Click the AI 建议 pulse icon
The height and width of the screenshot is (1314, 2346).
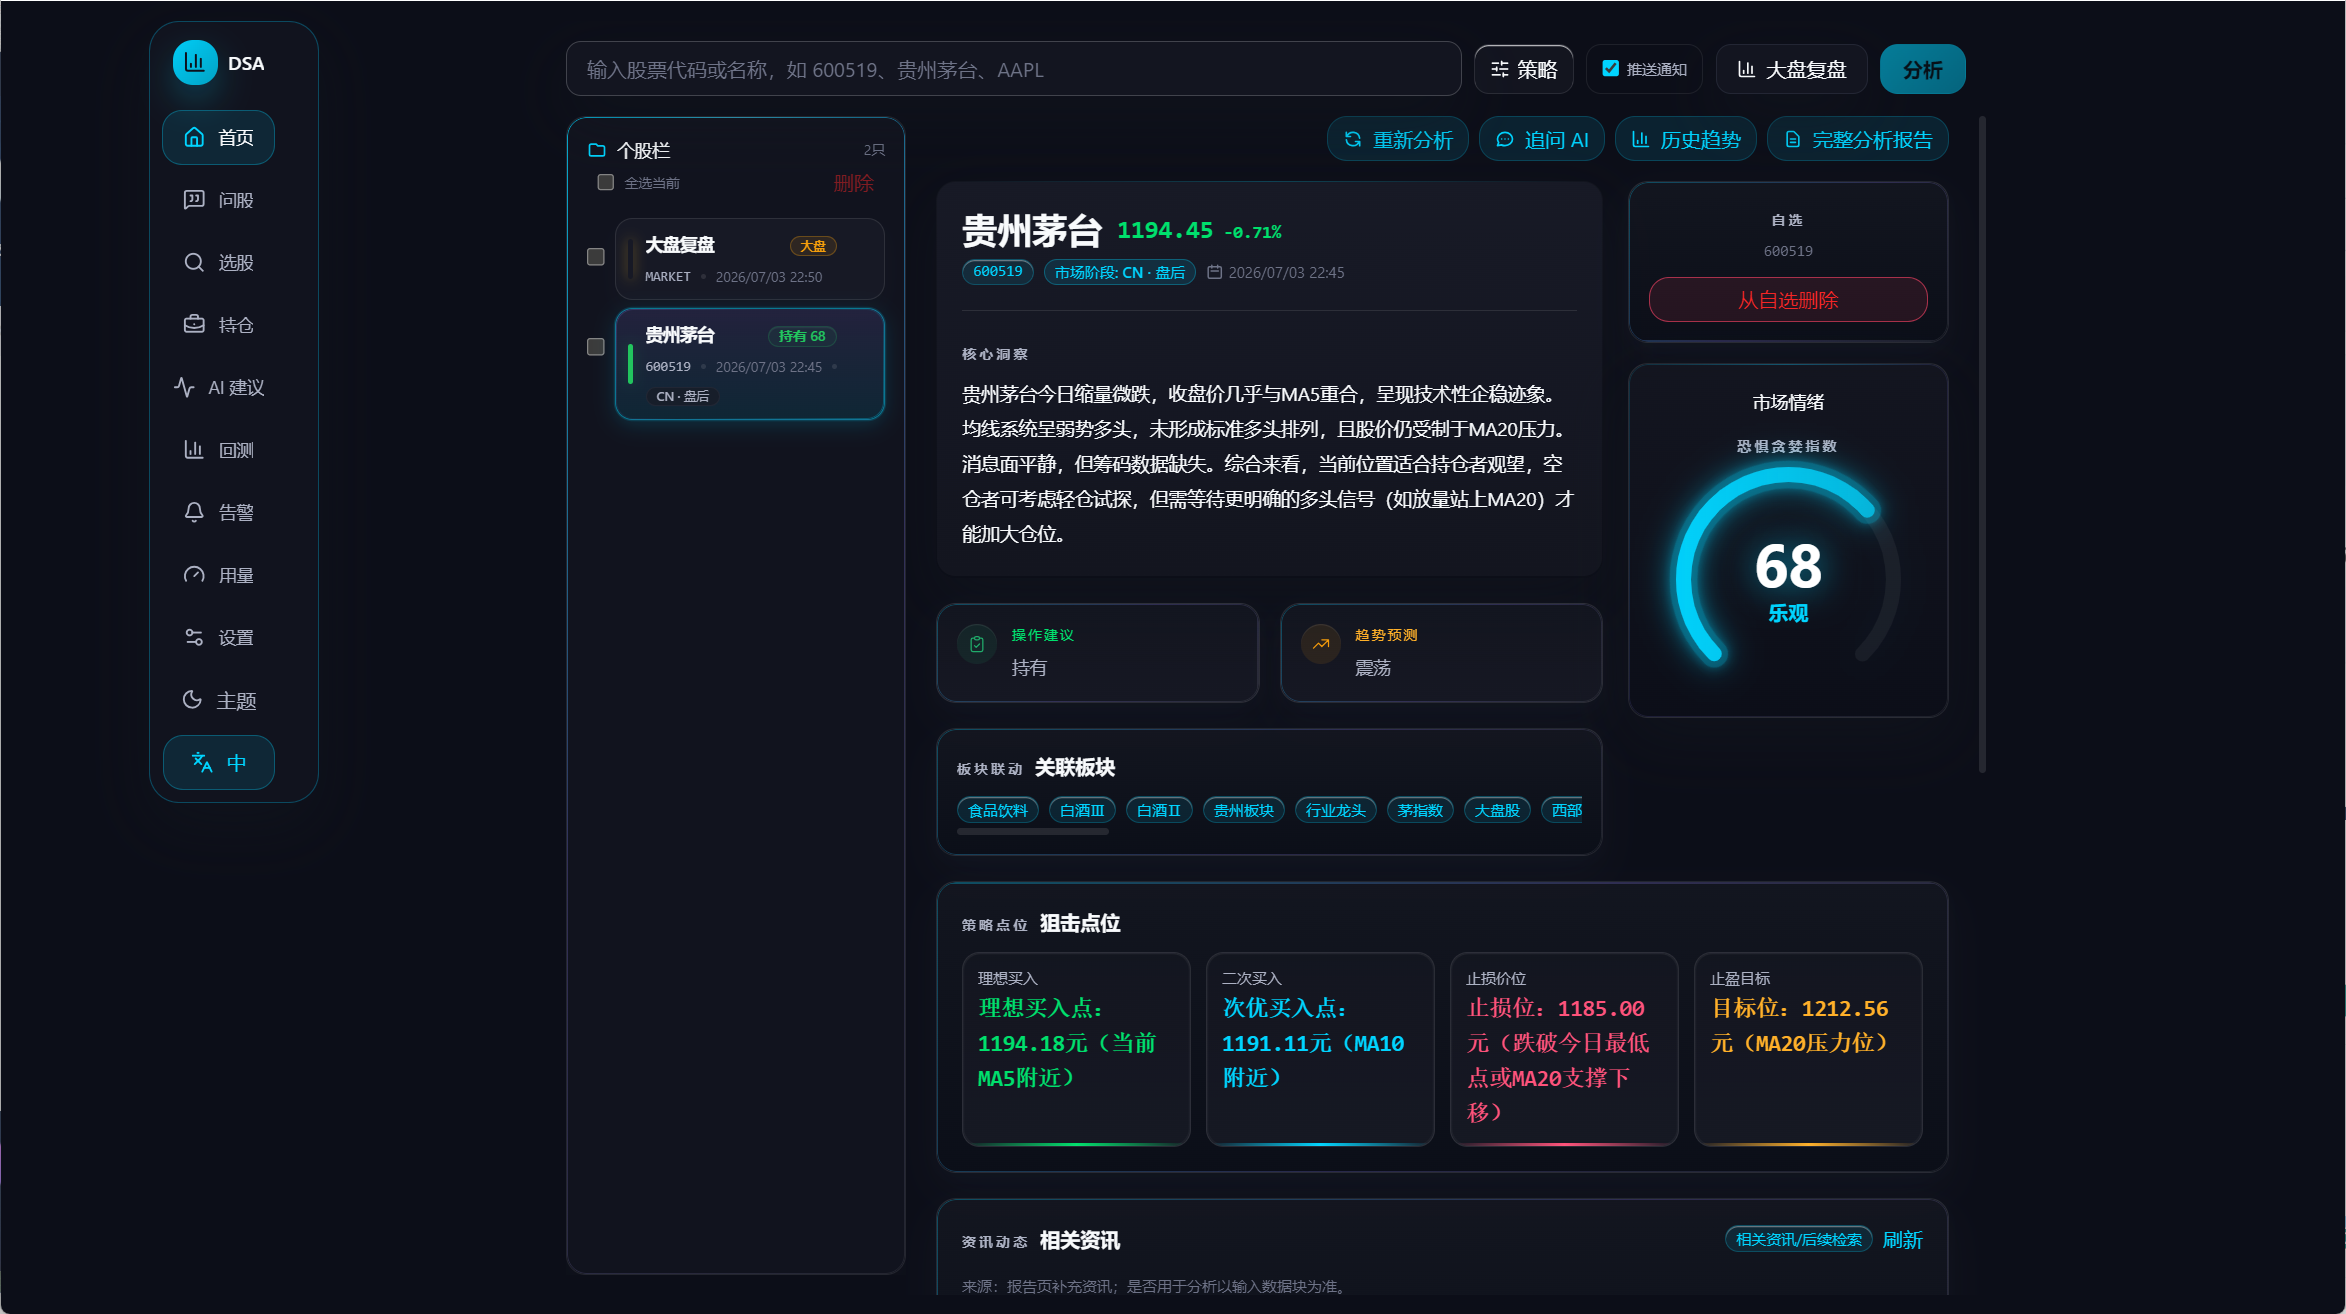184,387
